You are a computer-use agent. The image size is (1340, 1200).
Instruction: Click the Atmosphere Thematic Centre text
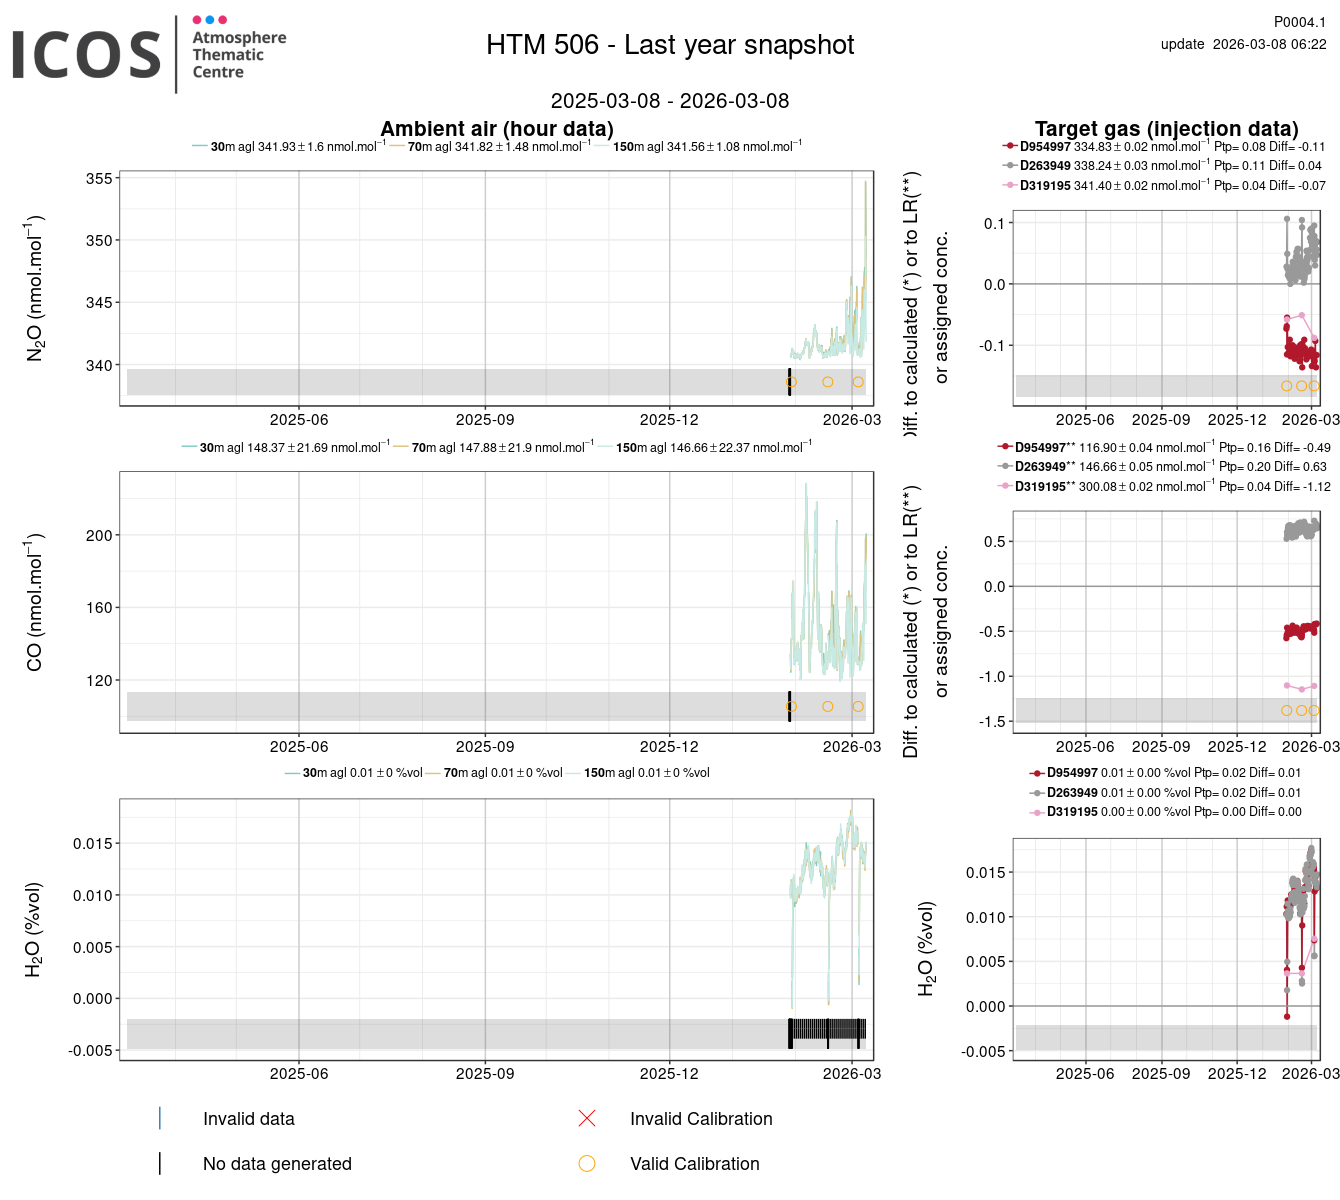pyautogui.click(x=239, y=55)
